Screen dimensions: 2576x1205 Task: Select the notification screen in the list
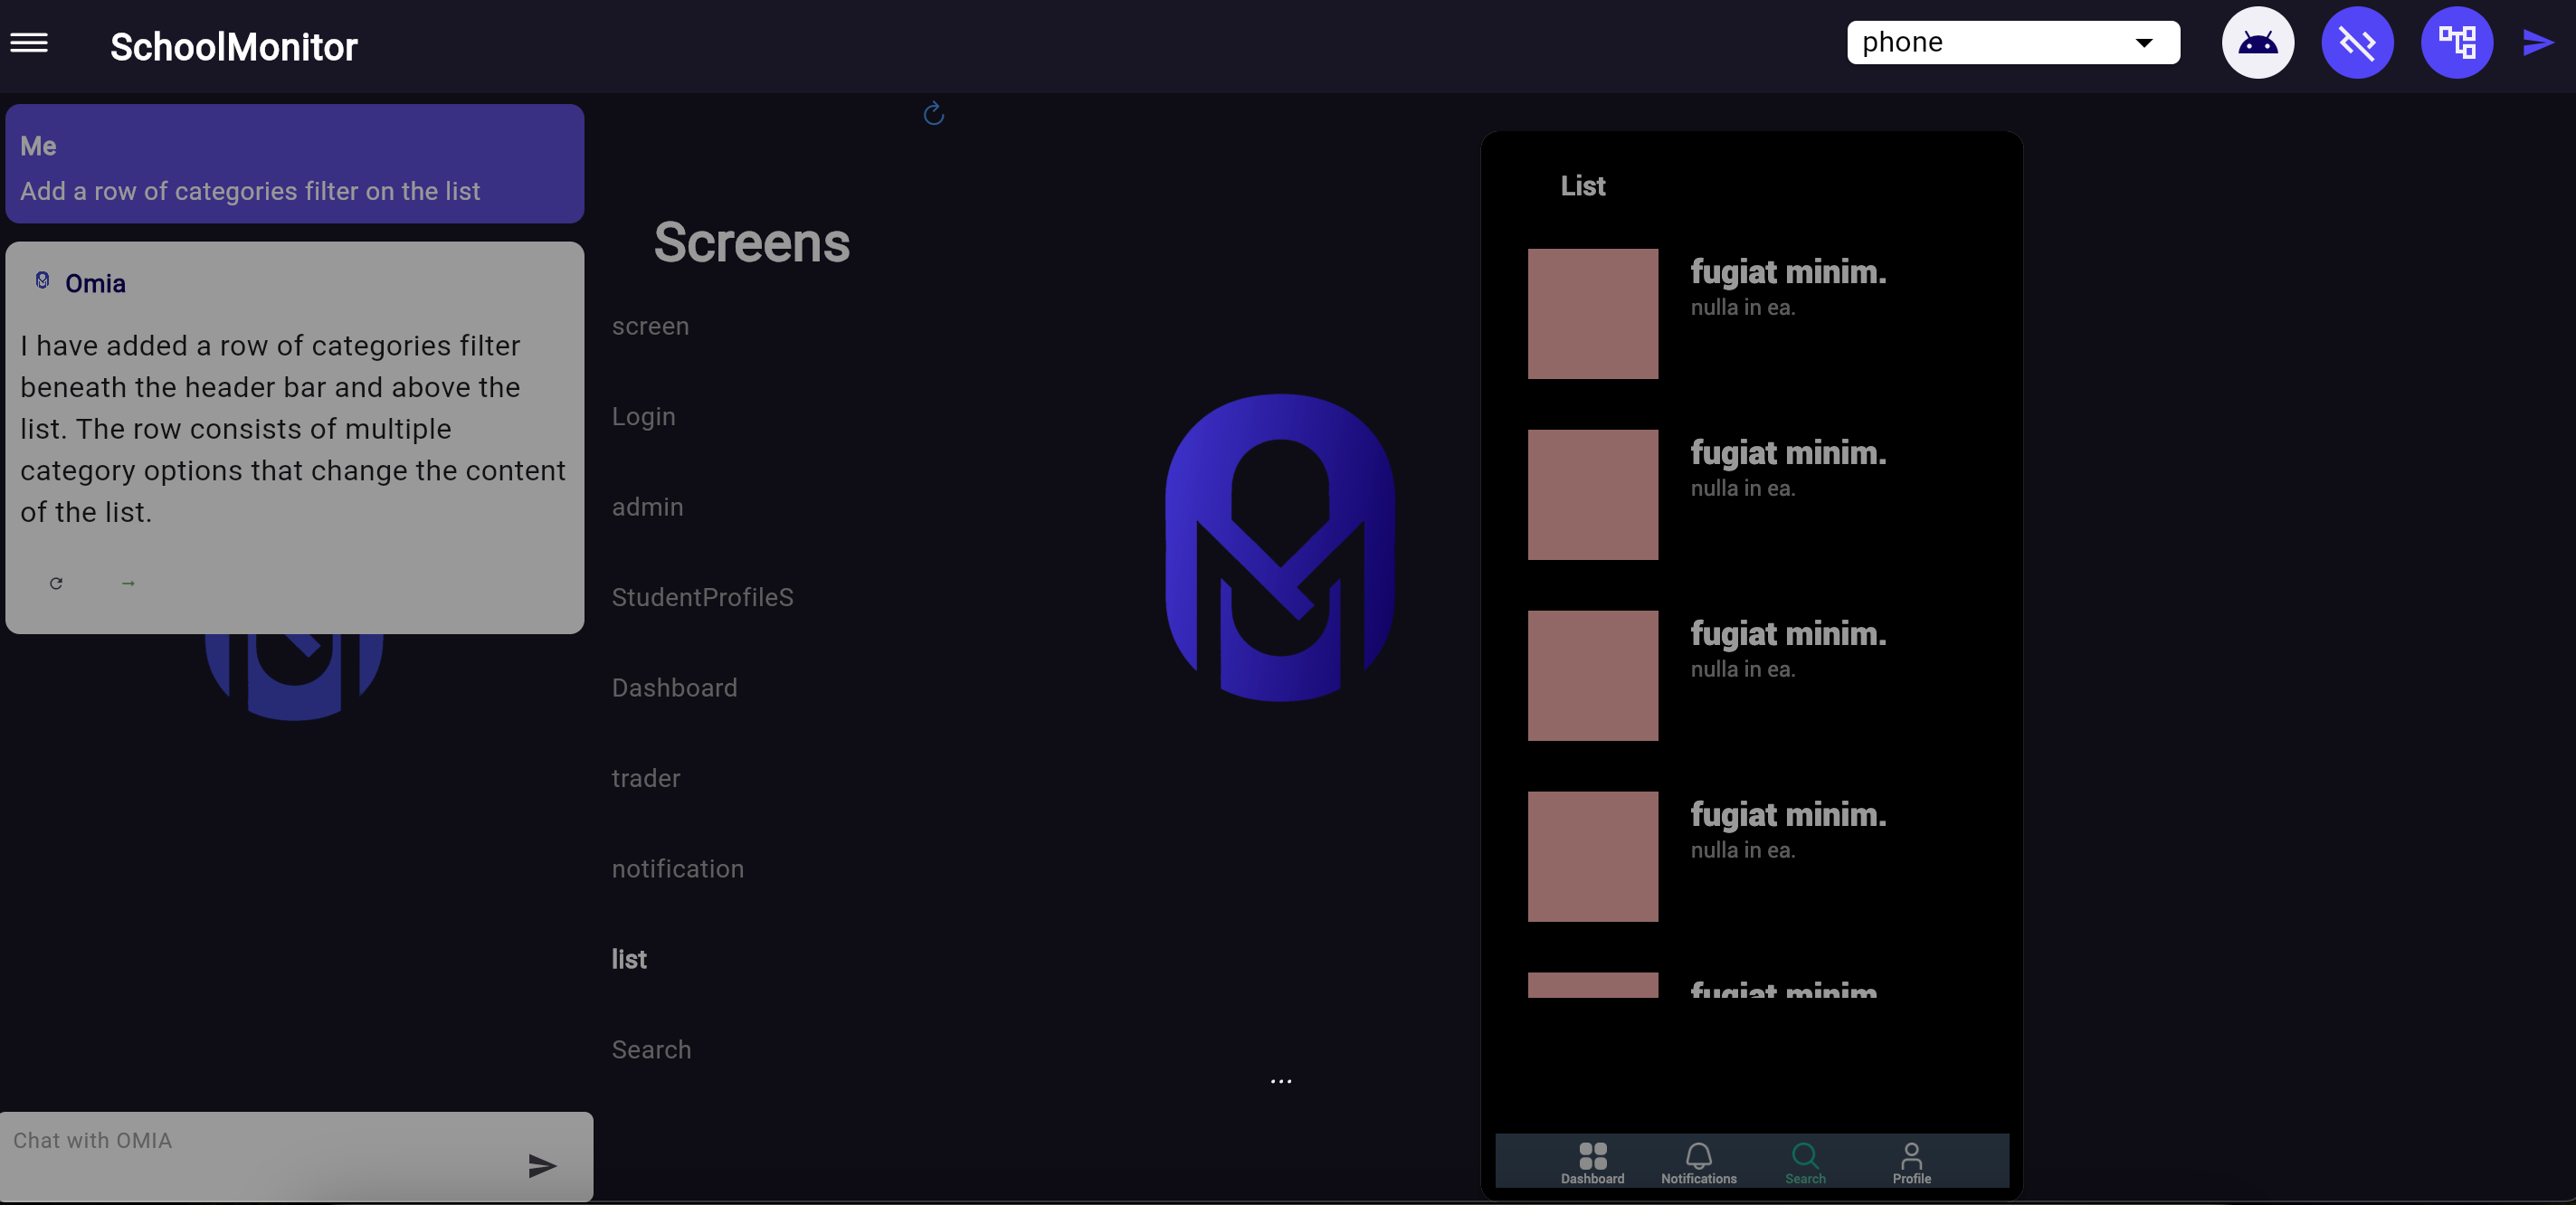click(x=677, y=868)
